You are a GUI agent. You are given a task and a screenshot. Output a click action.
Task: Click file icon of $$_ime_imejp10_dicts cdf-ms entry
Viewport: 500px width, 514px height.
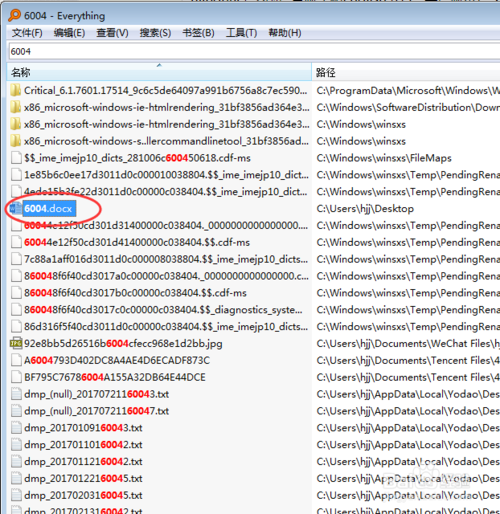[x=16, y=158]
